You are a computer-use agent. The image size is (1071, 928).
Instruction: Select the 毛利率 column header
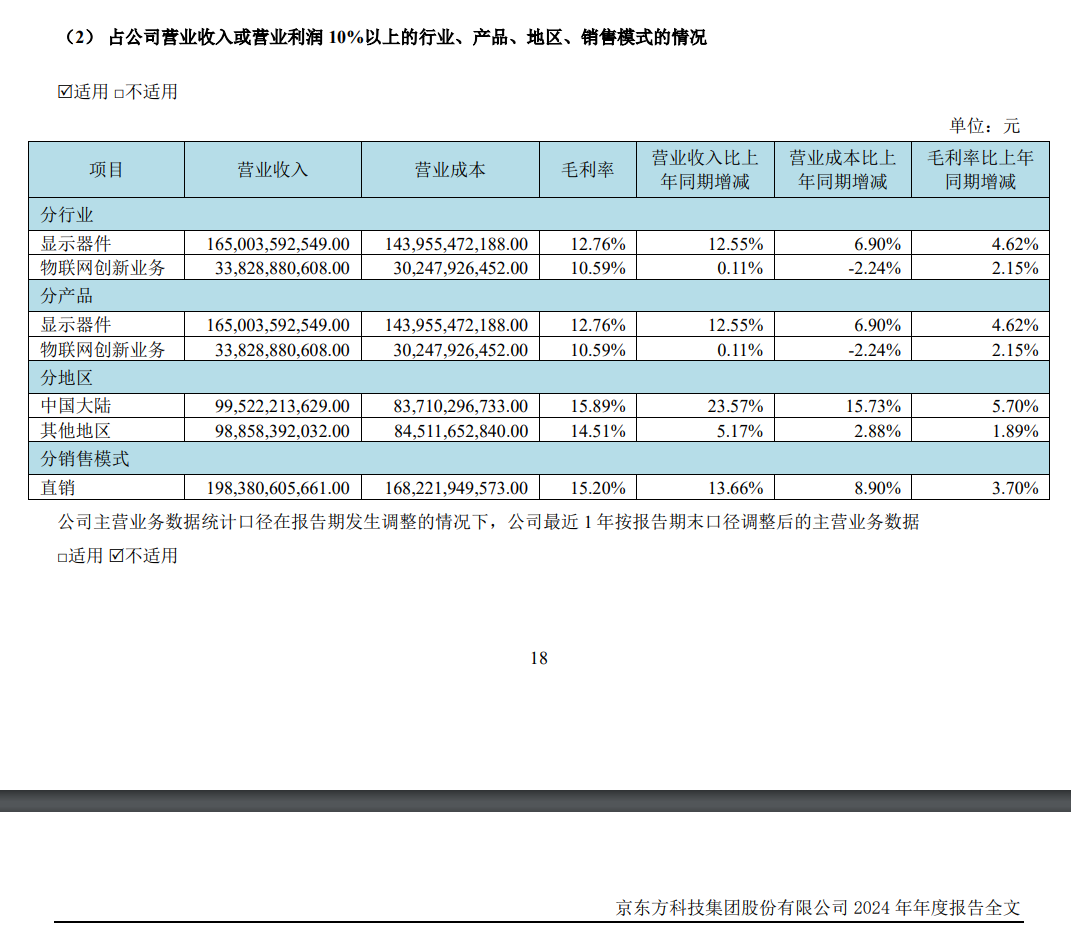588,169
